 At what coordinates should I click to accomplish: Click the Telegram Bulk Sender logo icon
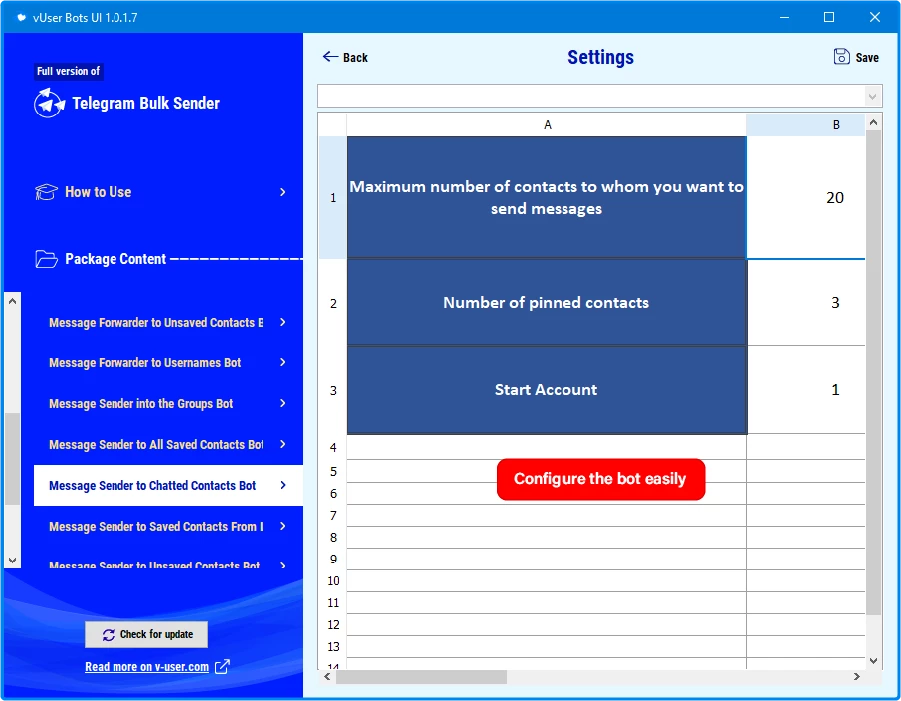point(49,103)
